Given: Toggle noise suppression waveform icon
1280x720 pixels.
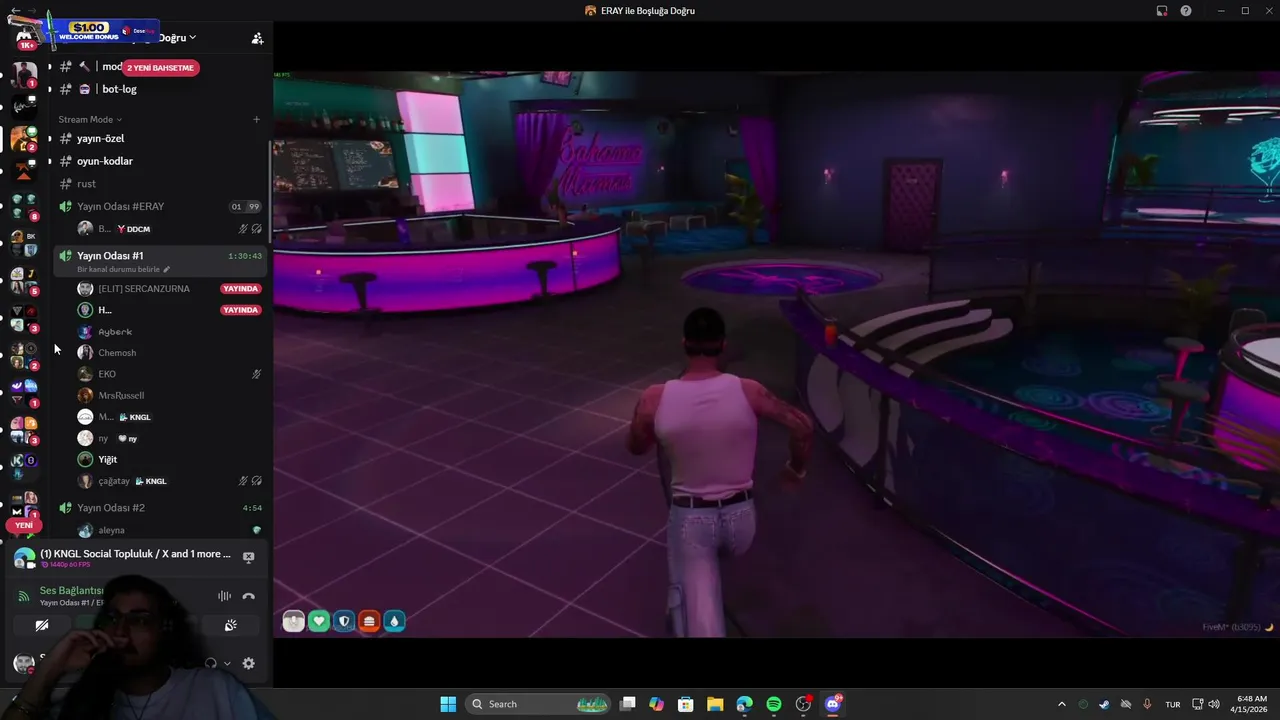Looking at the screenshot, I should point(224,596).
